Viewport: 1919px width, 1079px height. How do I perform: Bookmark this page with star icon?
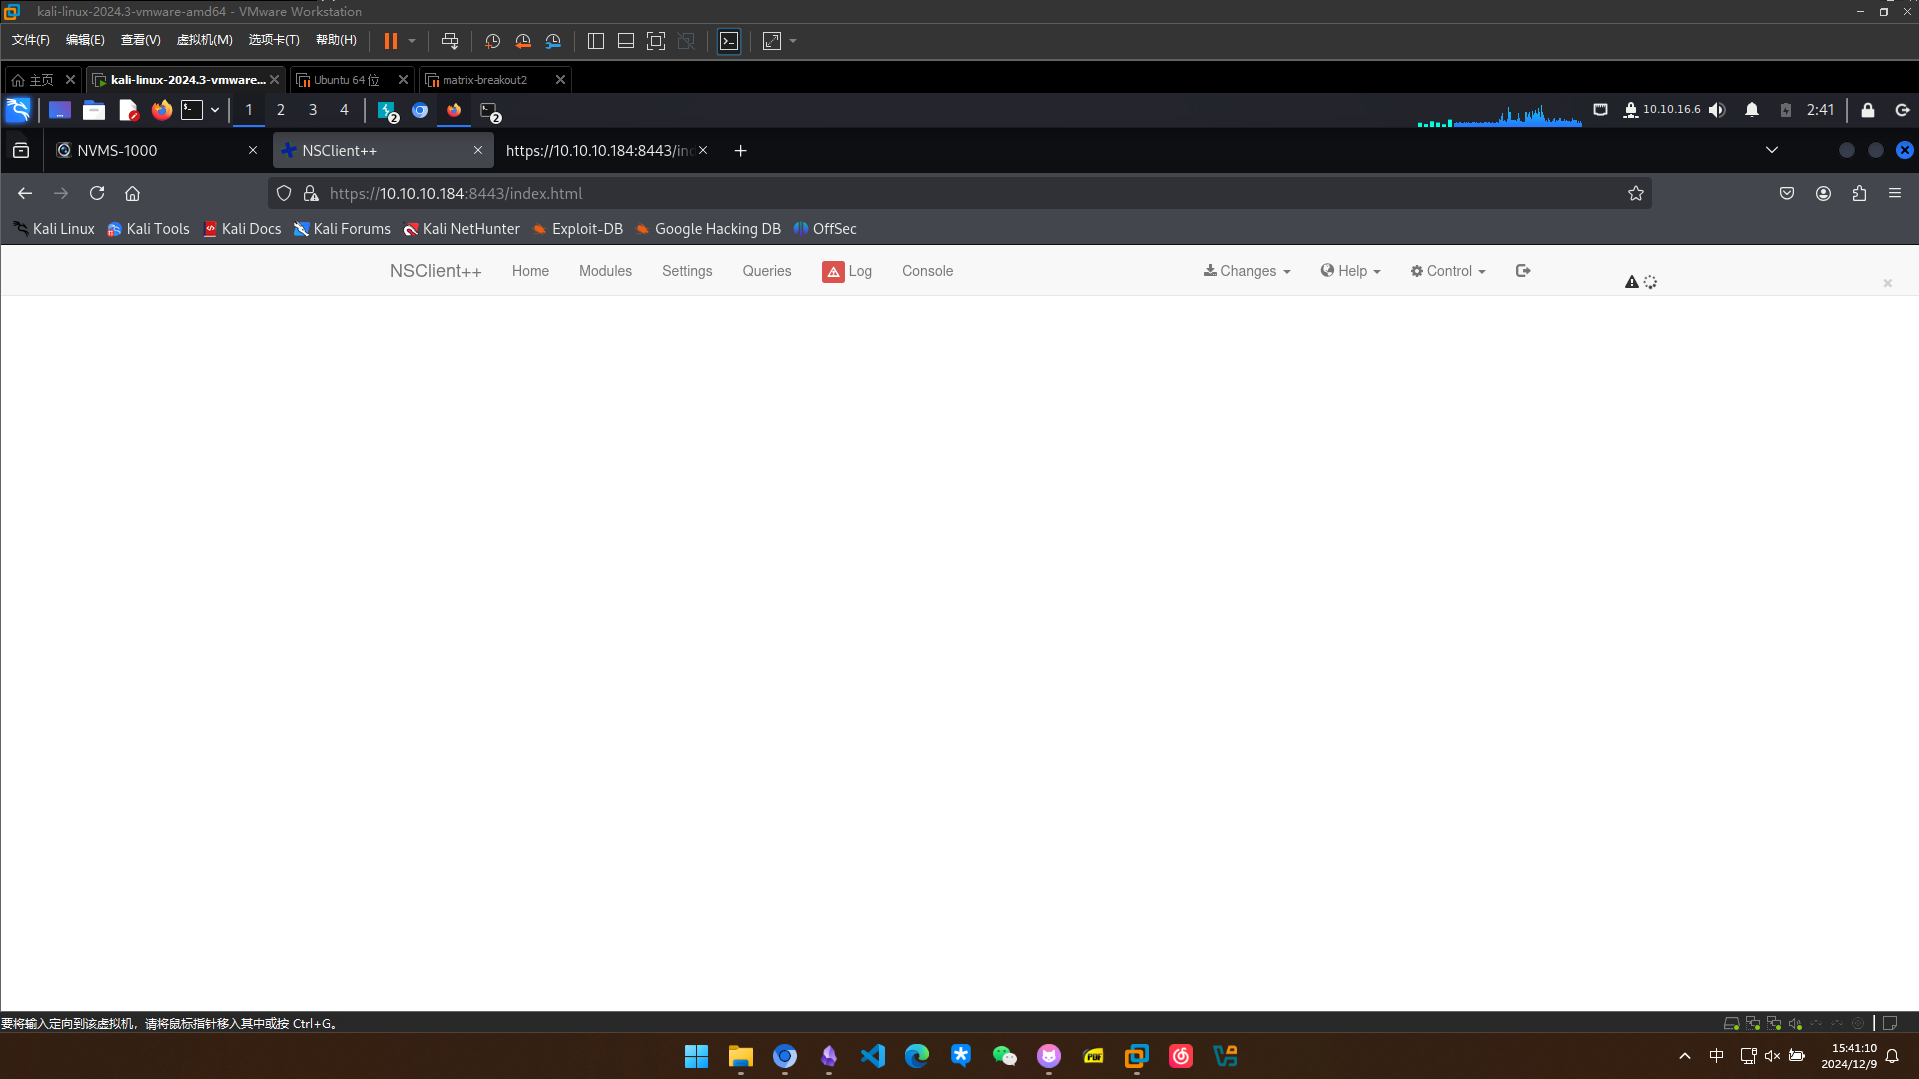pyautogui.click(x=1636, y=193)
